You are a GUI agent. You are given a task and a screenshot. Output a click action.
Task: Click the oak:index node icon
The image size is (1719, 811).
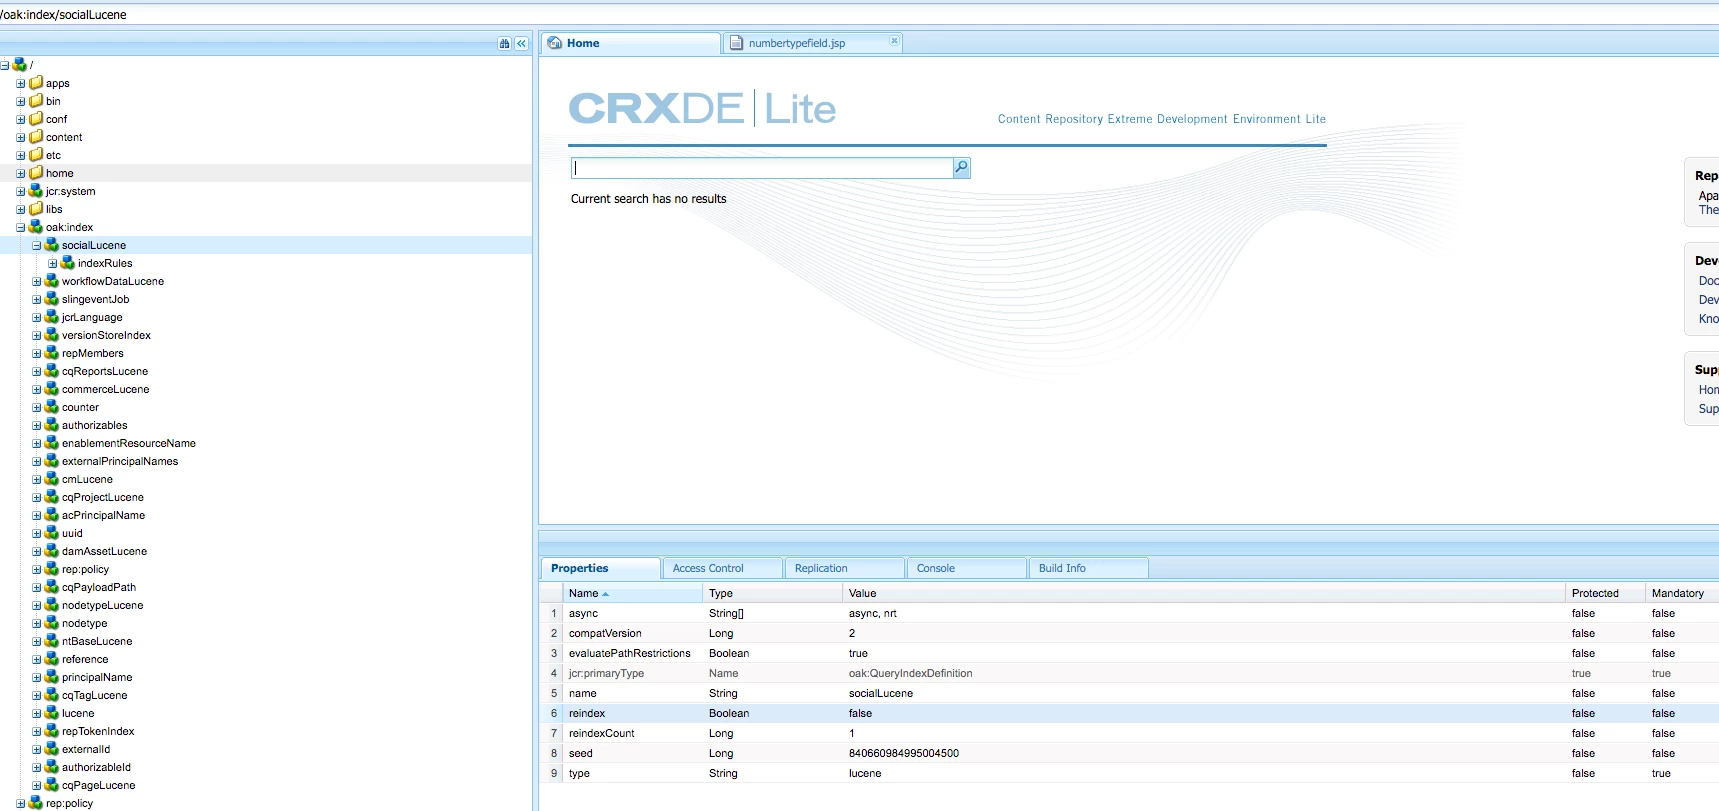pos(36,227)
